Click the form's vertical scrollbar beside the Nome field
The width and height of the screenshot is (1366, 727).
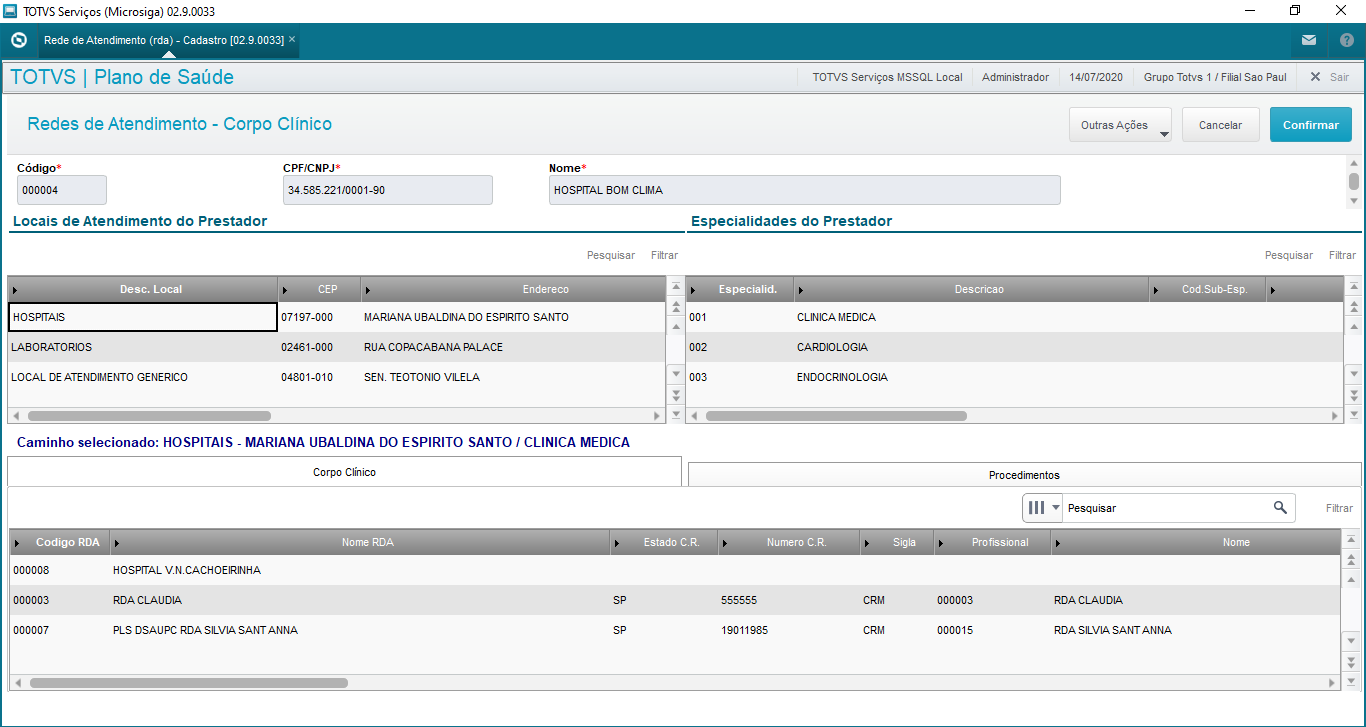click(x=1354, y=181)
